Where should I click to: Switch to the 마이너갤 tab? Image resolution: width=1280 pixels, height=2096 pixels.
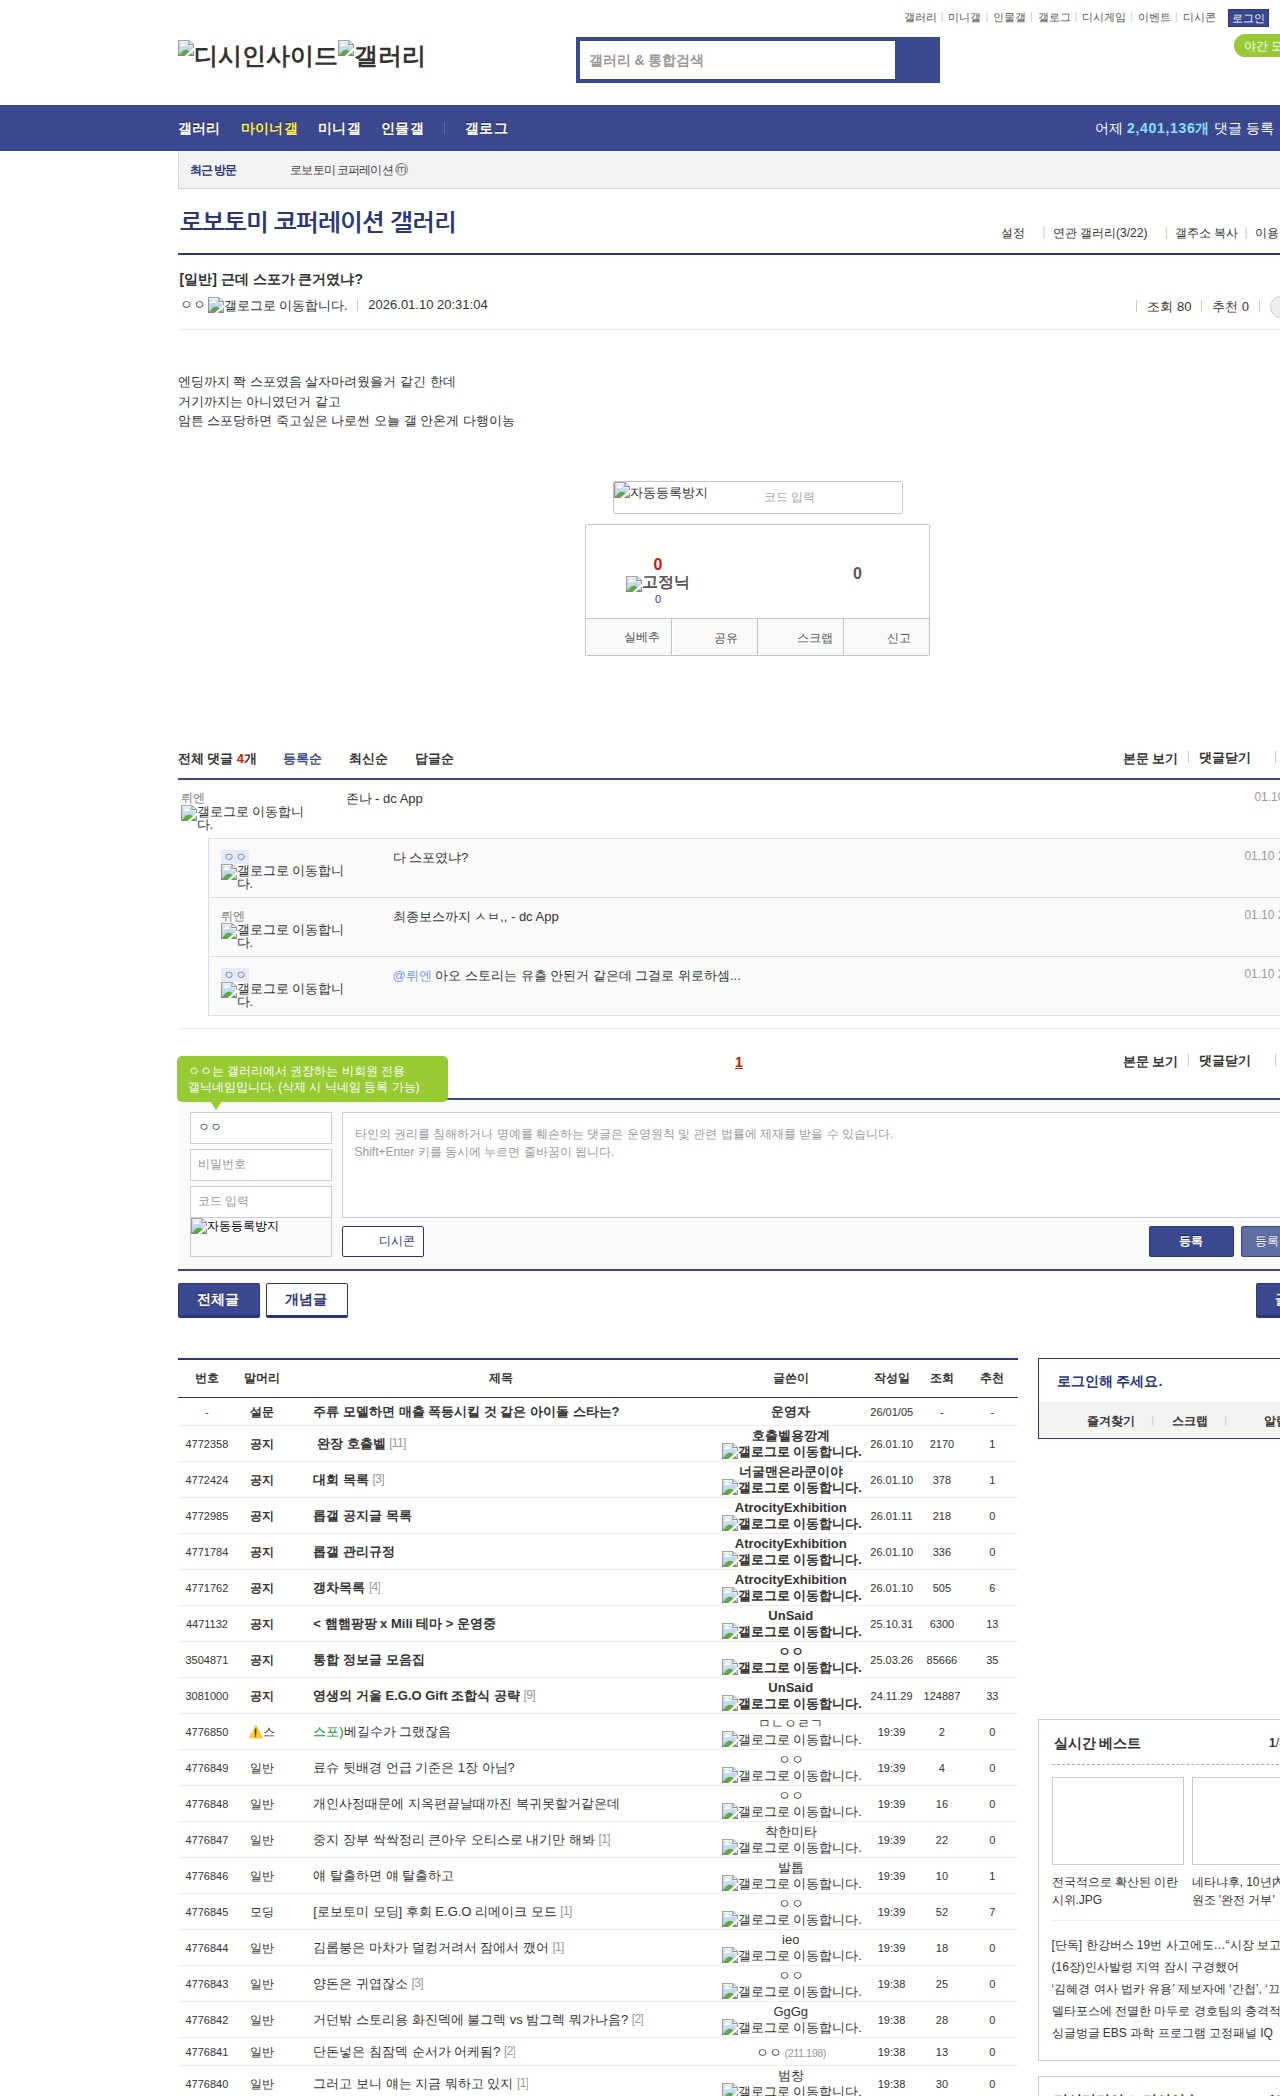click(x=269, y=129)
